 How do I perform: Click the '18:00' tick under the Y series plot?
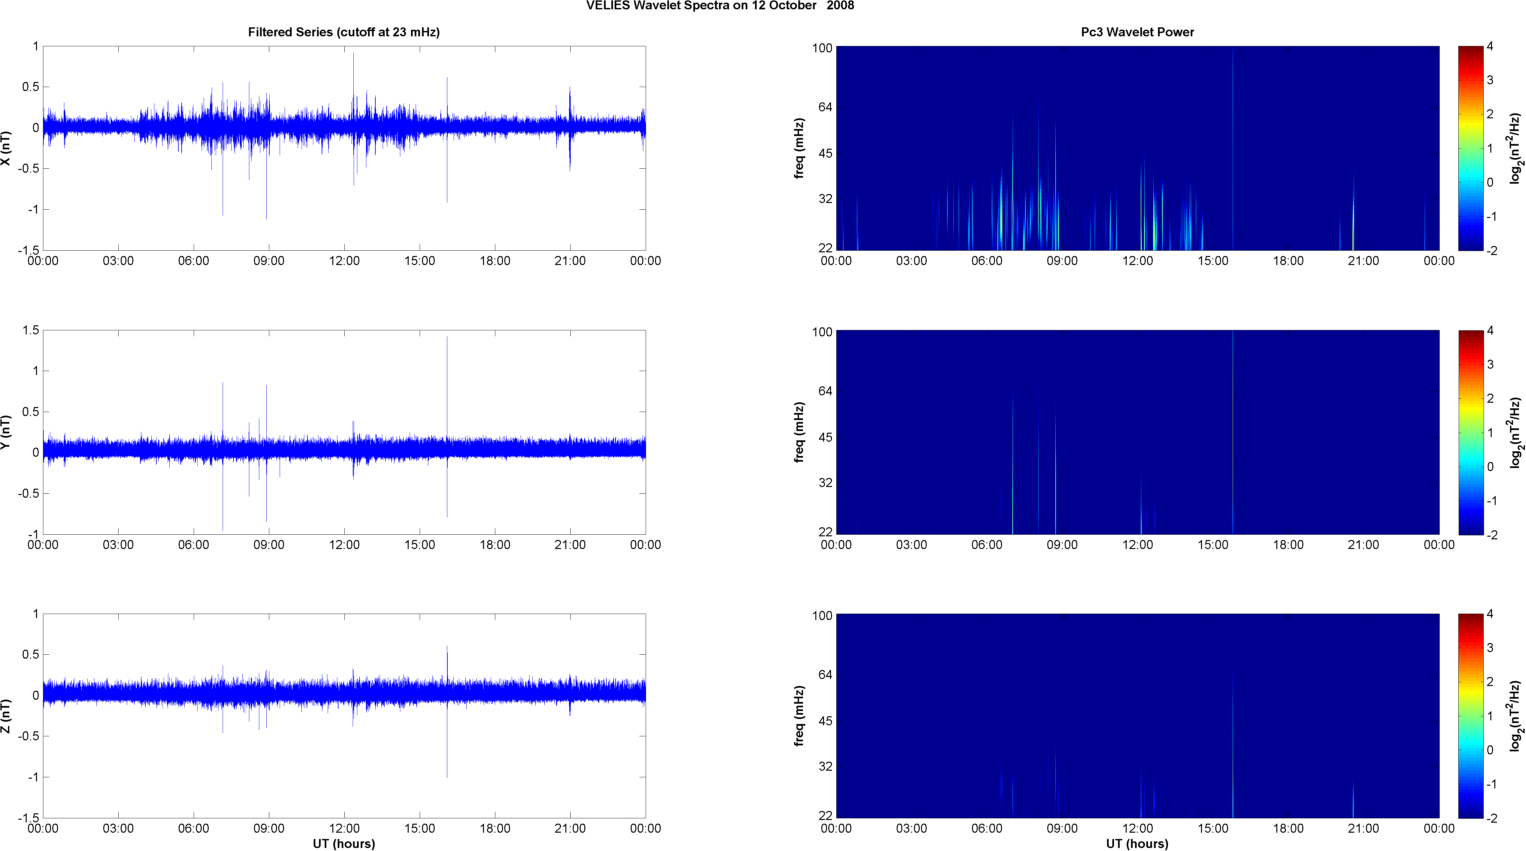click(x=495, y=545)
